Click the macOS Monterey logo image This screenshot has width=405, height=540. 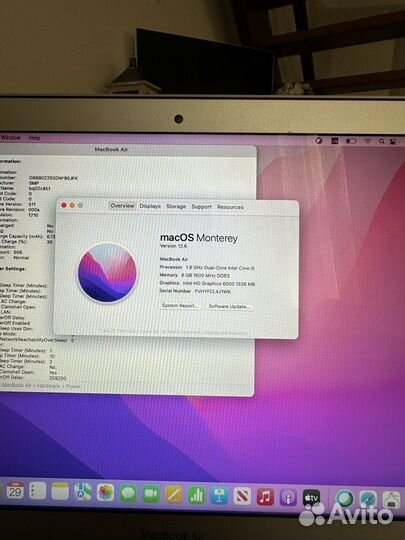coord(107,272)
